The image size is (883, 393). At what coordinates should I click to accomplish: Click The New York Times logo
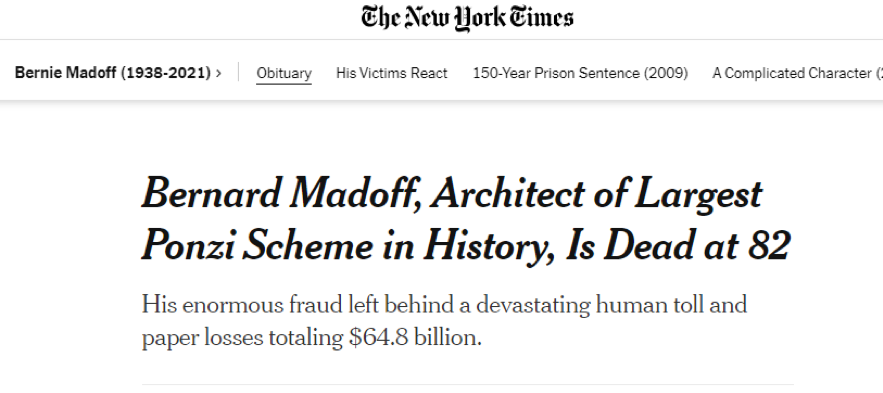coord(467,17)
